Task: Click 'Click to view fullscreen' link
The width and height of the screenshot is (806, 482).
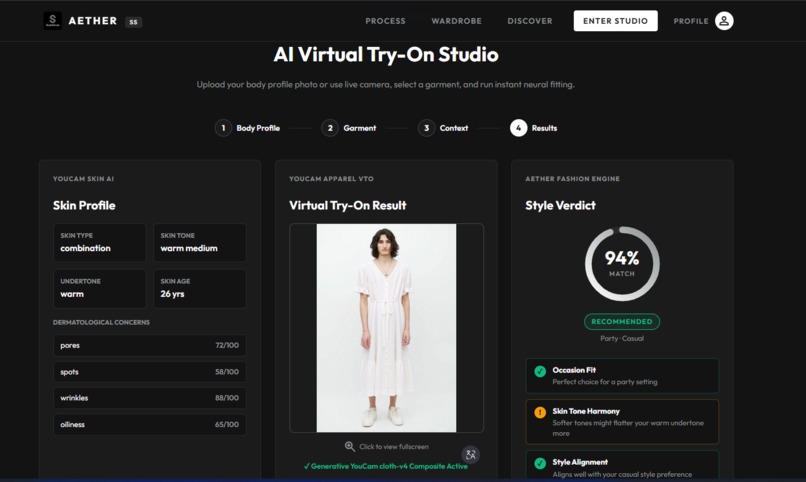Action: coord(394,447)
